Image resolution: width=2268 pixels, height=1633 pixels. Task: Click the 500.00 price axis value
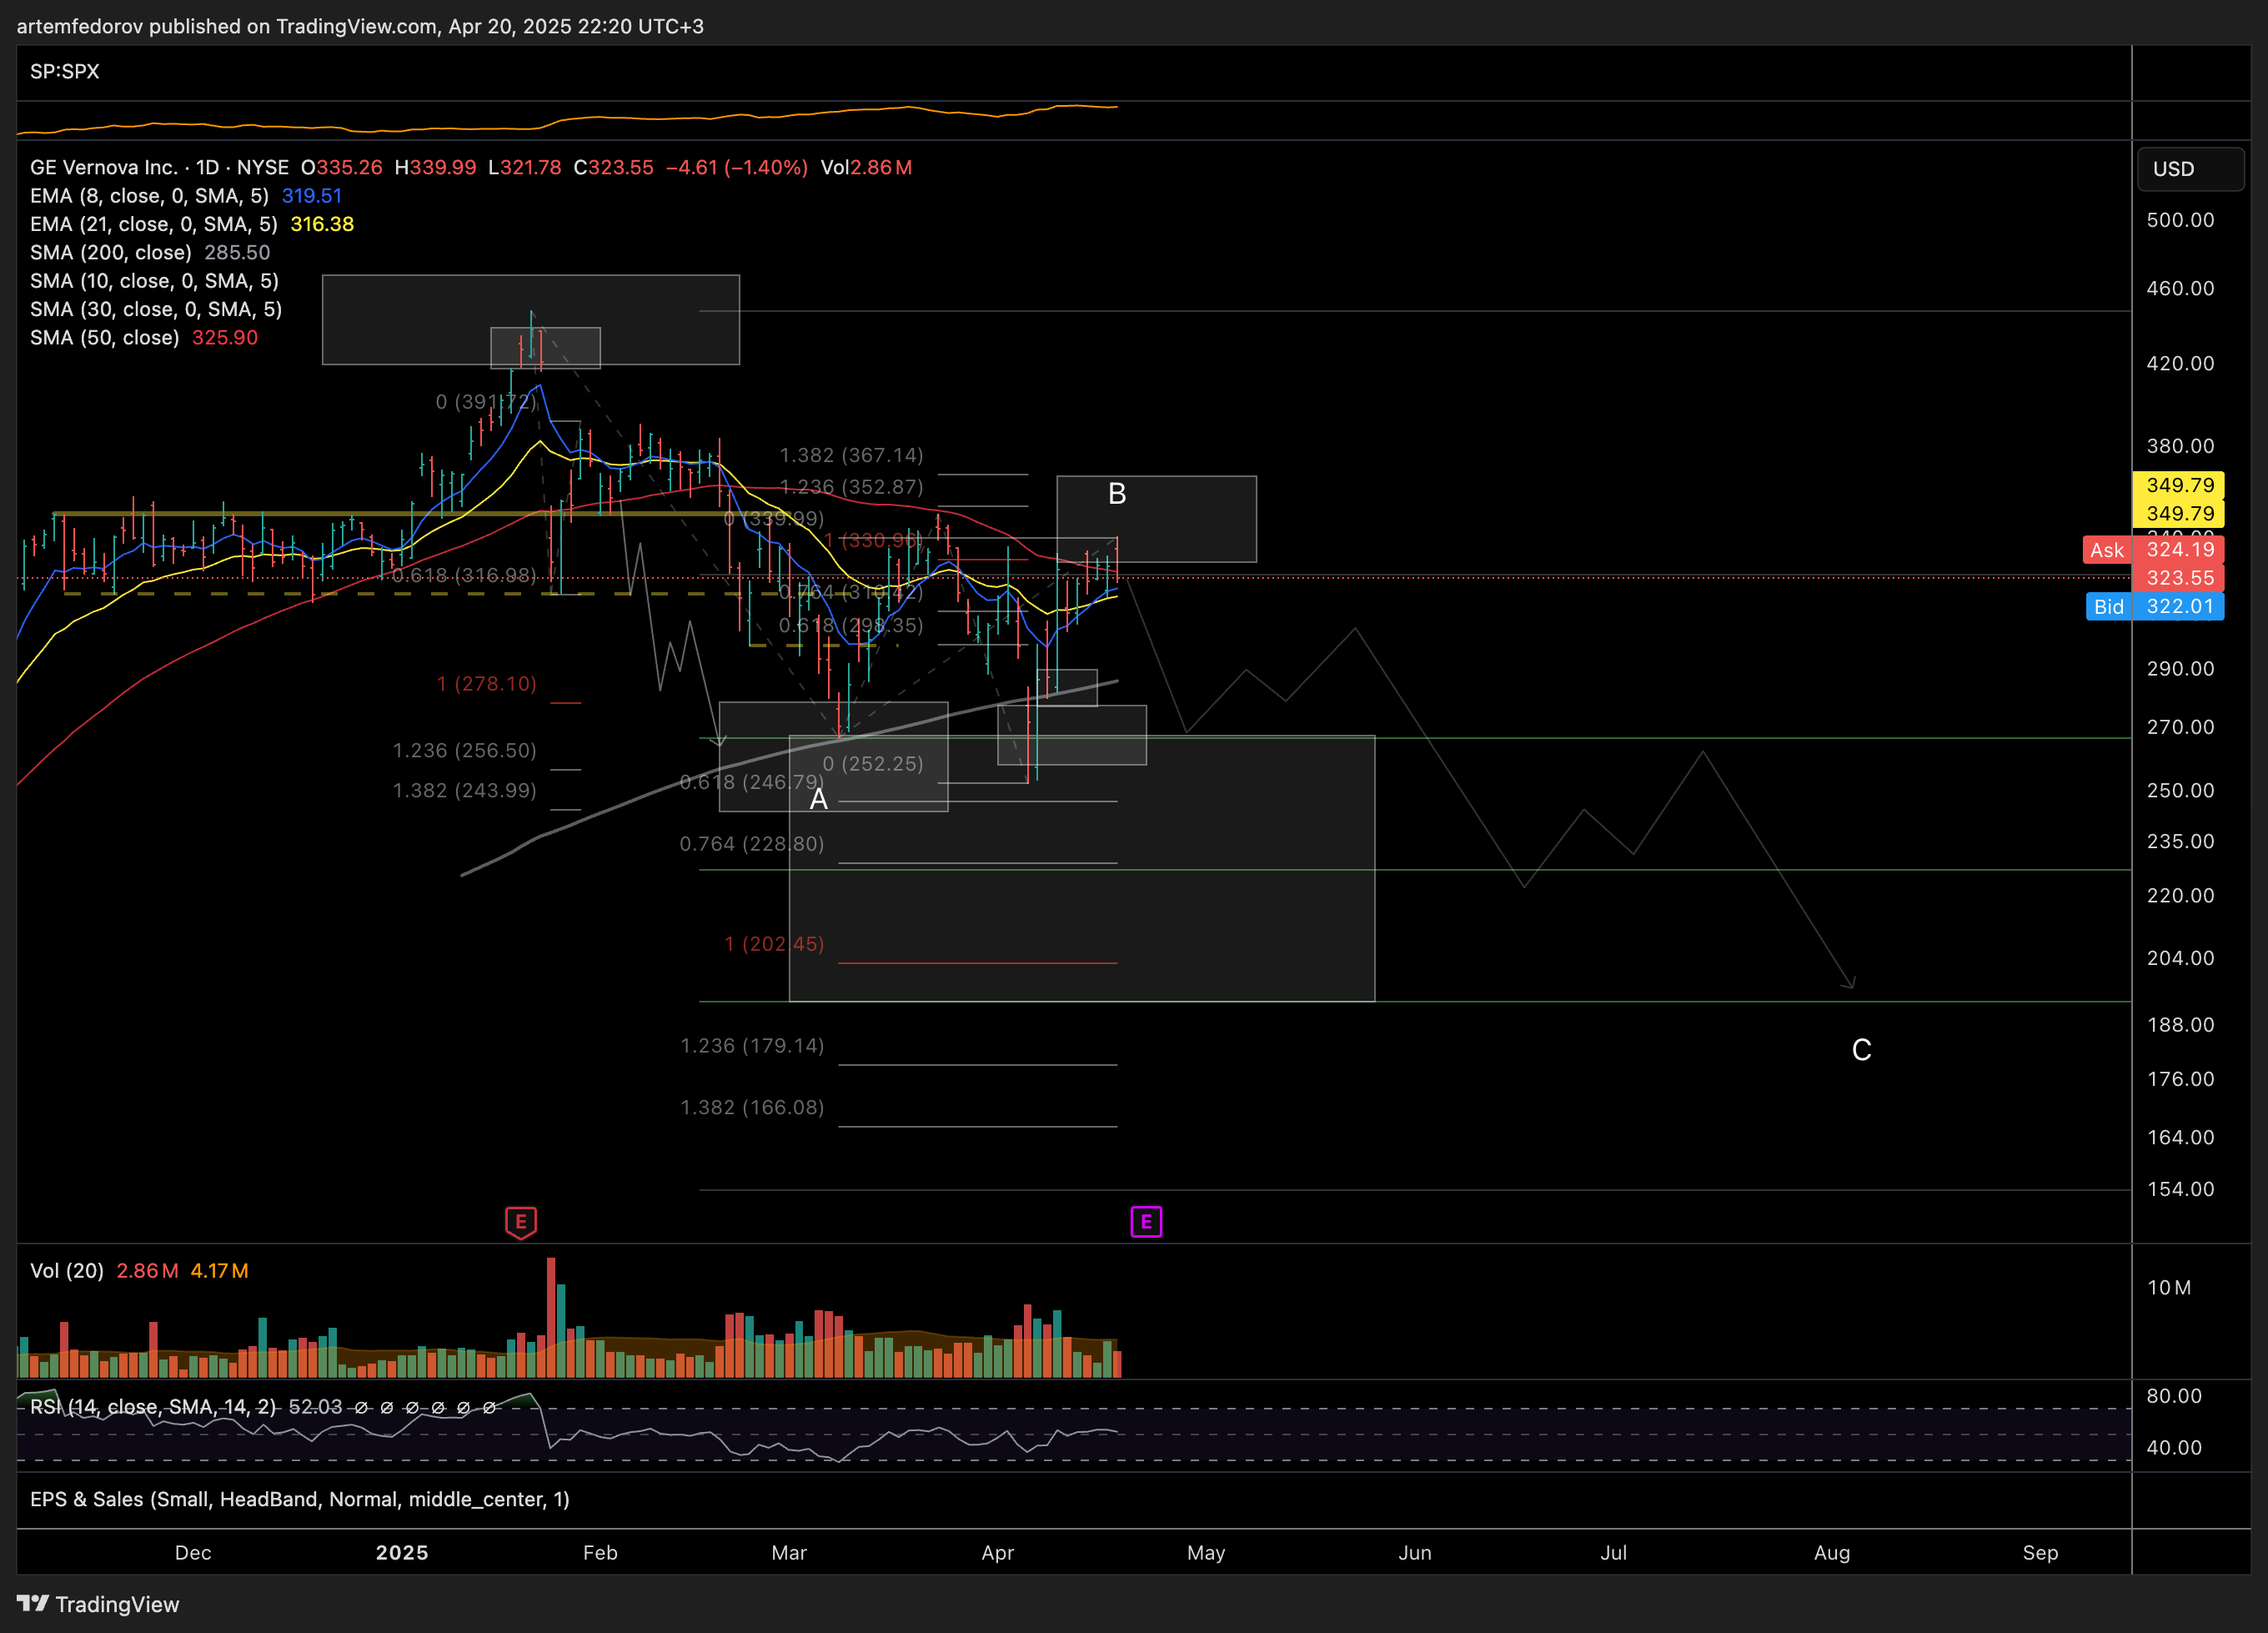point(2180,220)
